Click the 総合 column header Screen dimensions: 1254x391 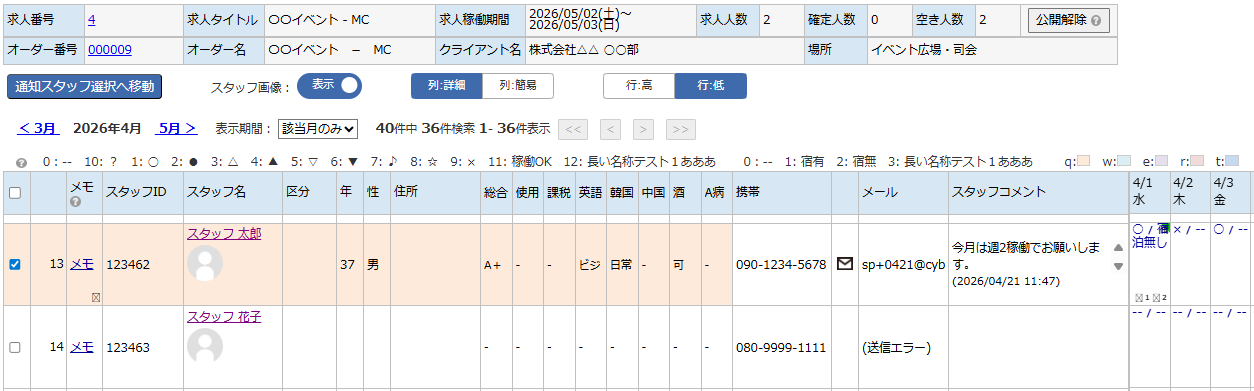coord(495,192)
